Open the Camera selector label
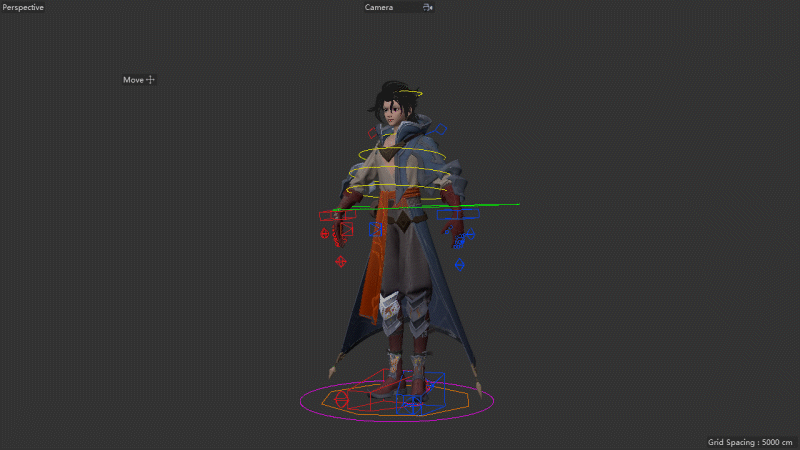This screenshot has width=800, height=450. coord(379,7)
